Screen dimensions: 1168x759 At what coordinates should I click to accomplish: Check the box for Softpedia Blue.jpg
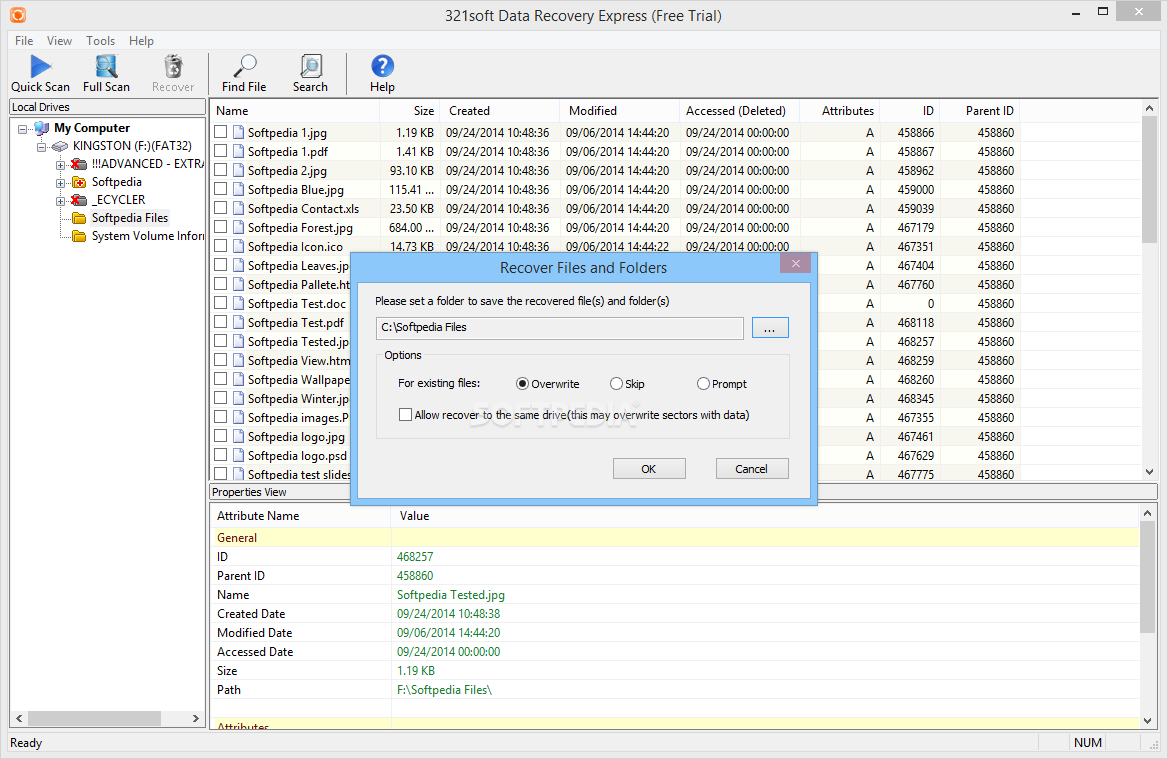click(x=220, y=189)
